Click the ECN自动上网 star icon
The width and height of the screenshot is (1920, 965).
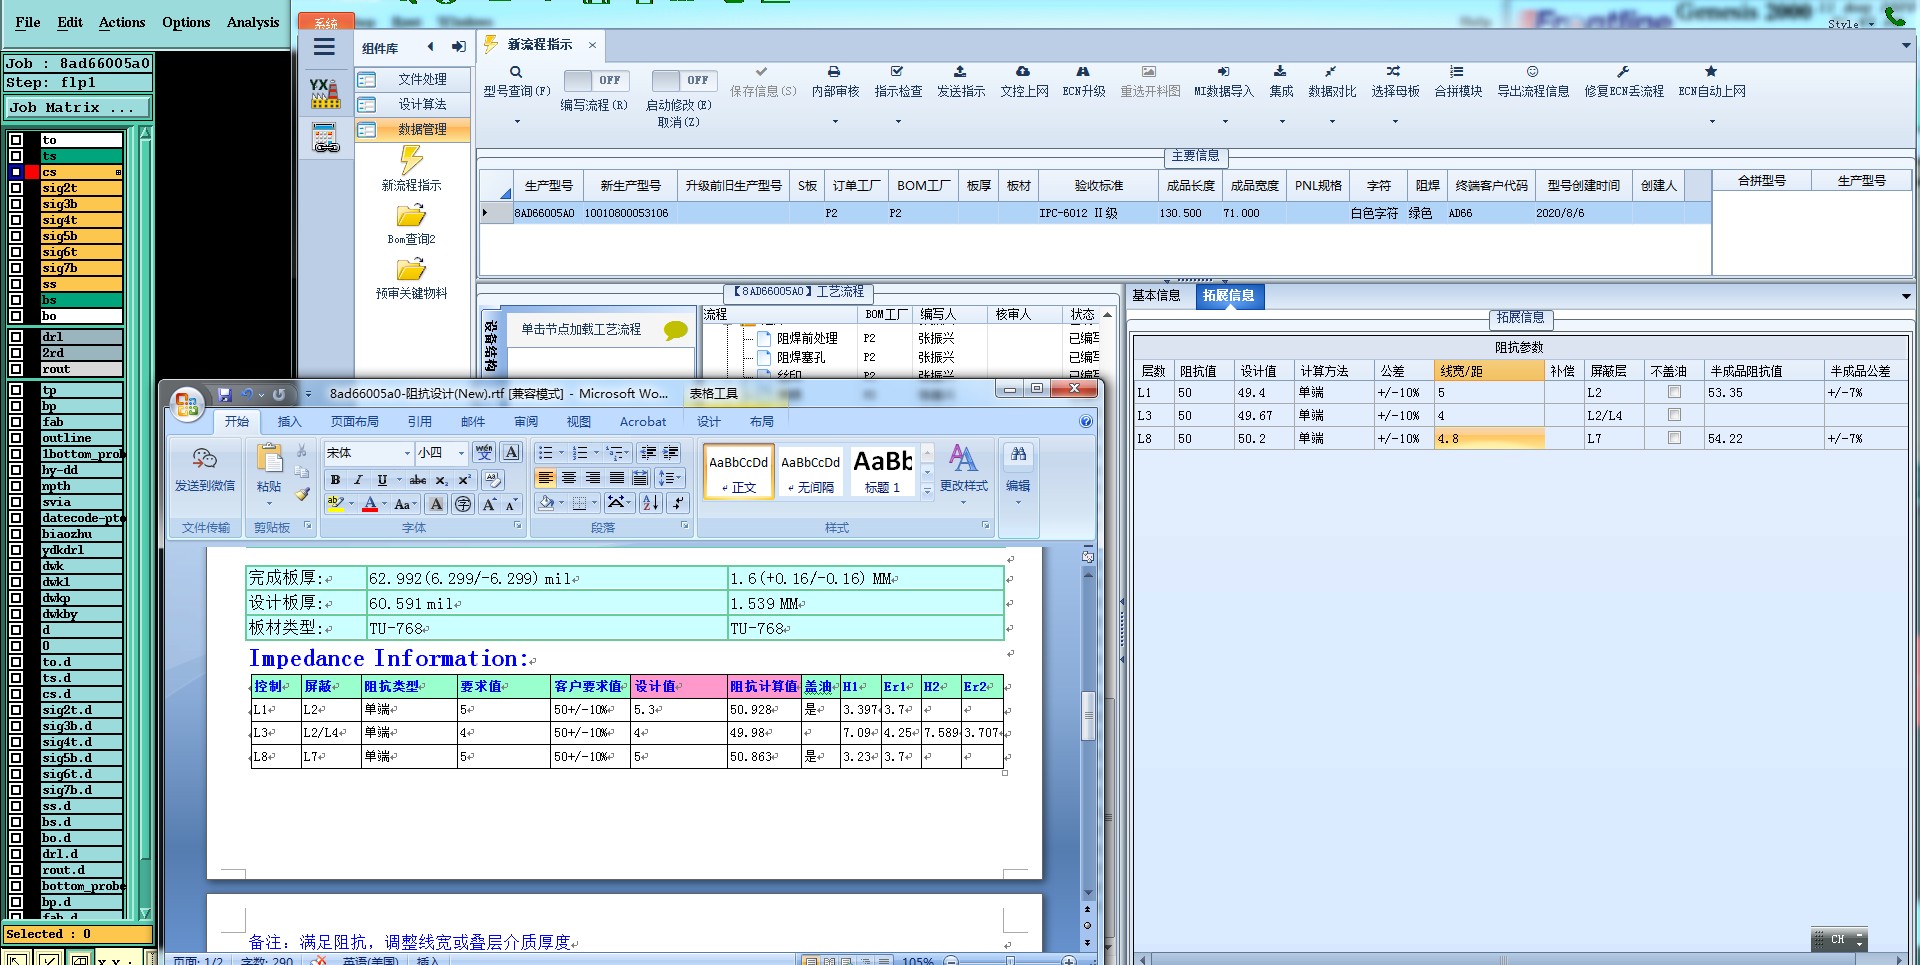point(1711,72)
